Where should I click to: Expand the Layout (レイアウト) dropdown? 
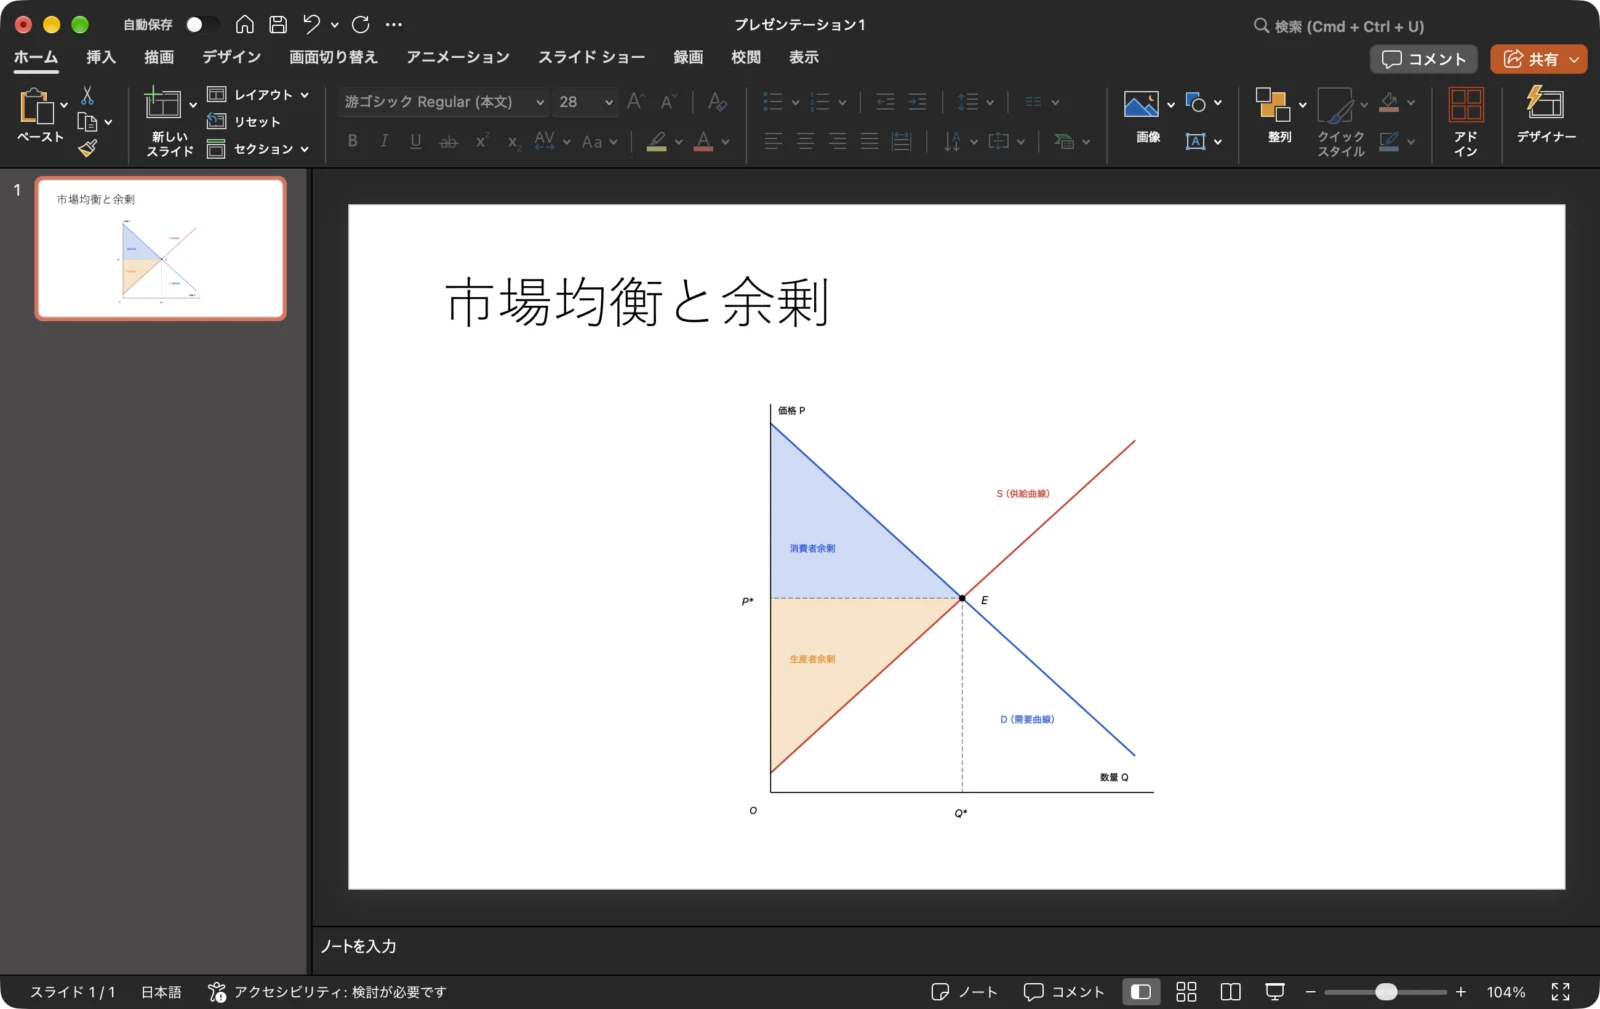pos(304,95)
